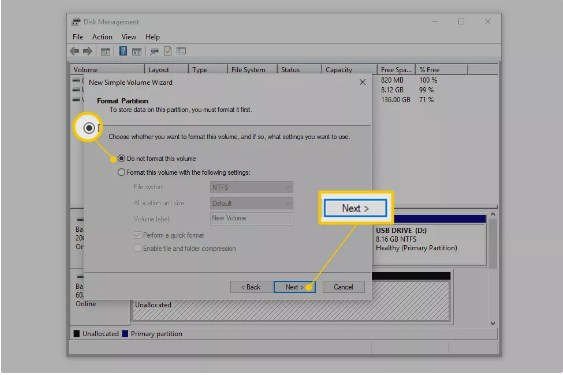The width and height of the screenshot is (563, 375).
Task: Sort by the Type column header
Action: [208, 70]
